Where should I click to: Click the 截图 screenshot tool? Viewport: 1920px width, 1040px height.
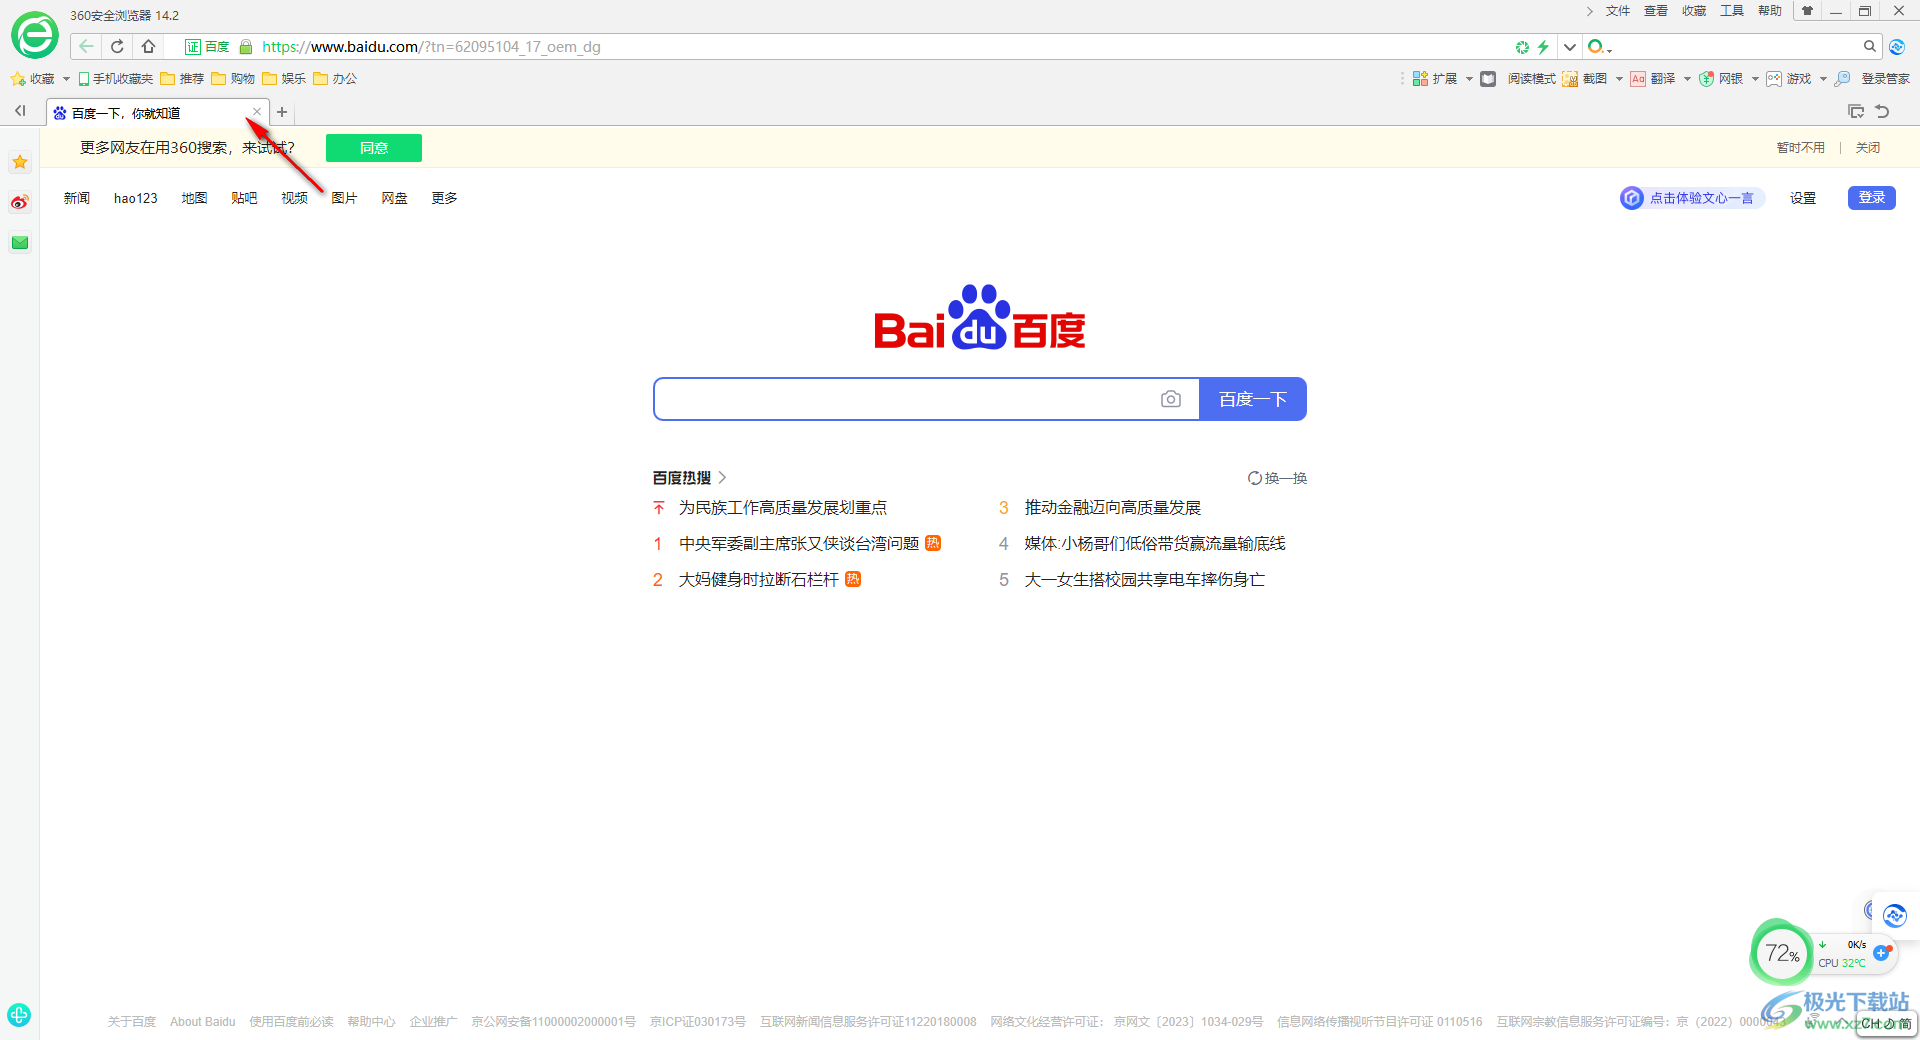(1585, 78)
